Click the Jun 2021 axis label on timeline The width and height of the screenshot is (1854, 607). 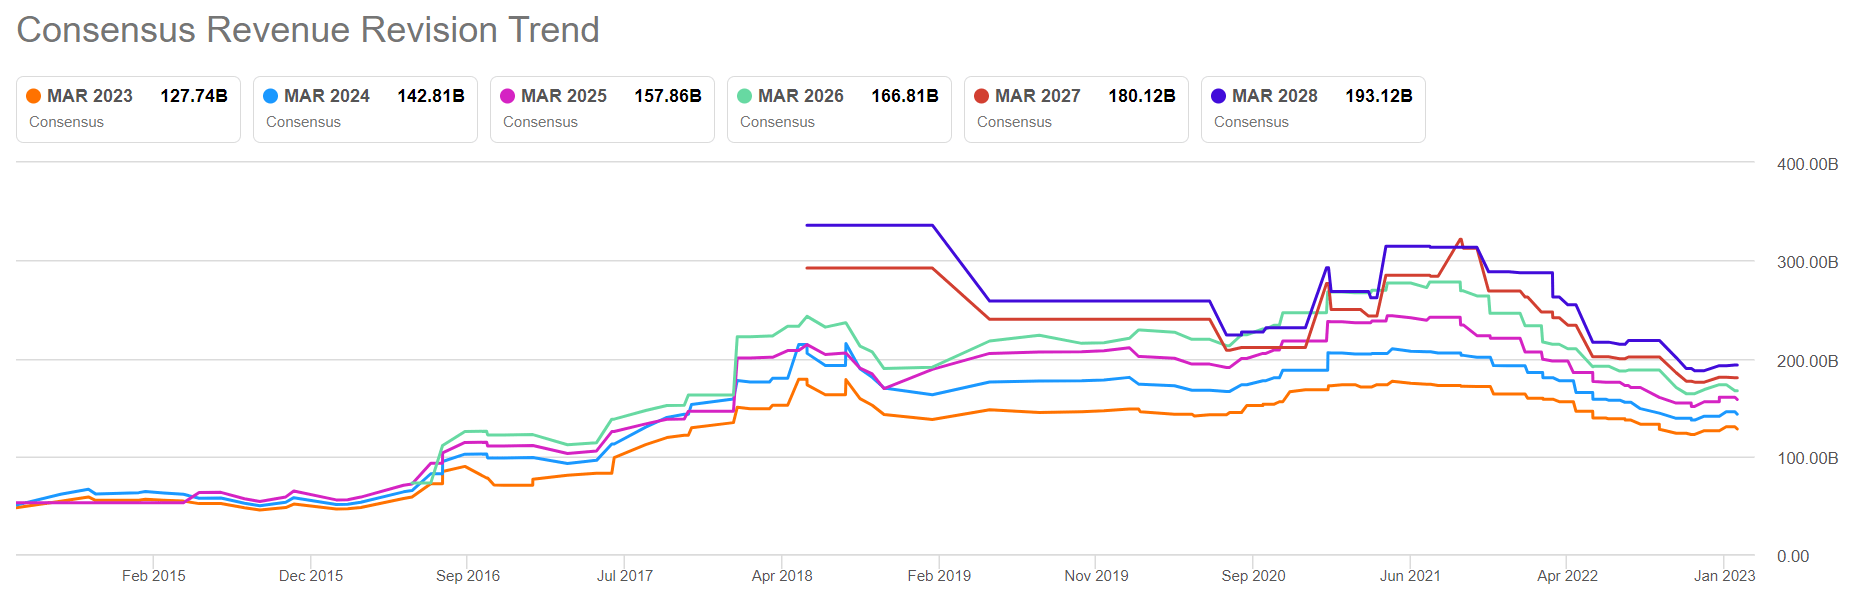[1408, 576]
